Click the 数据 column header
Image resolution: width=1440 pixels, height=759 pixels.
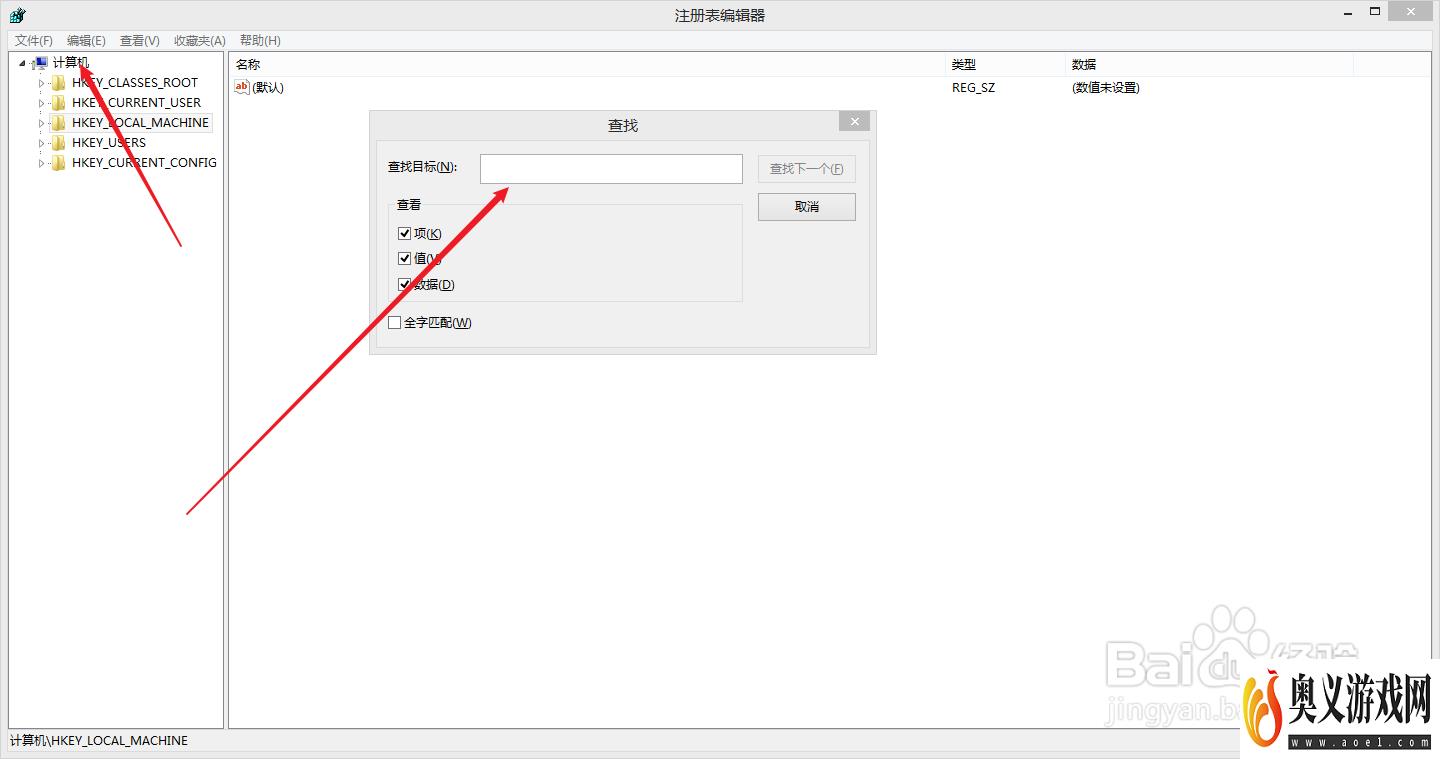click(1210, 64)
